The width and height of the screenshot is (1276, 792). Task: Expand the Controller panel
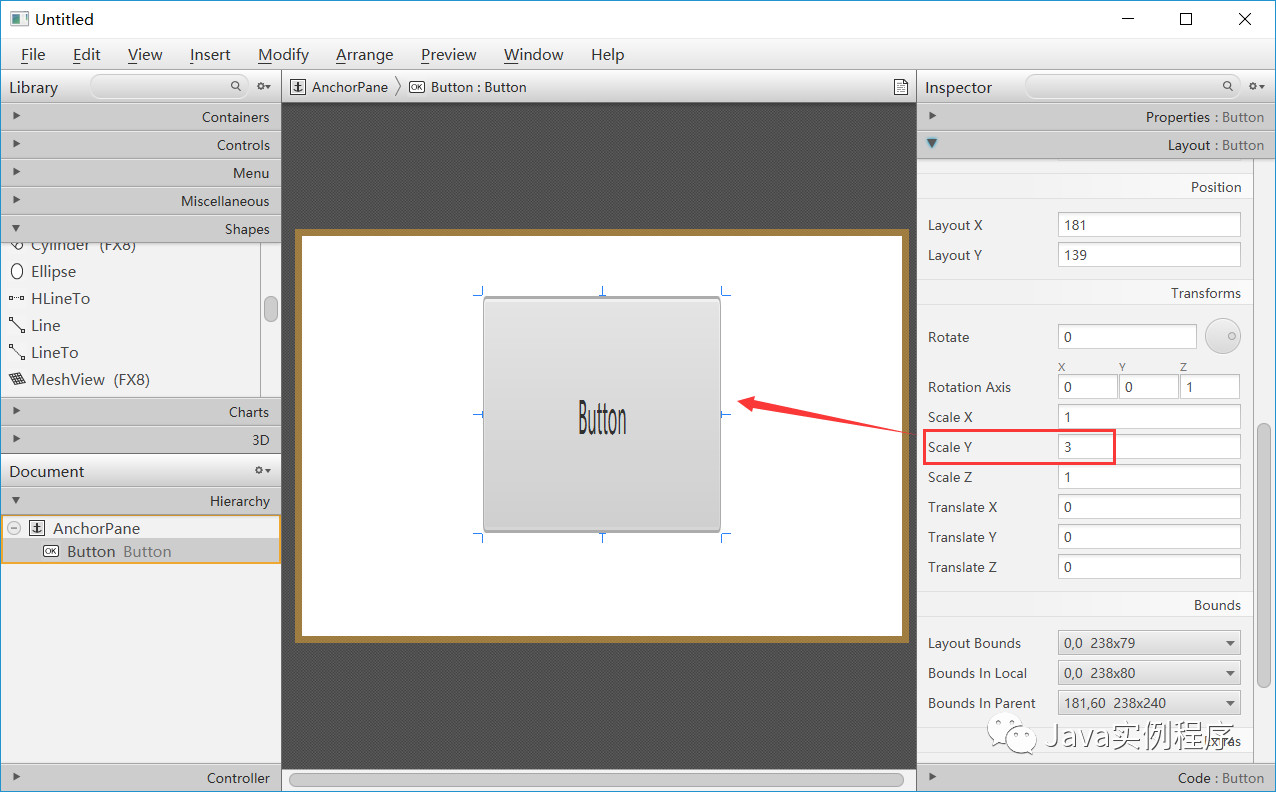[16, 777]
